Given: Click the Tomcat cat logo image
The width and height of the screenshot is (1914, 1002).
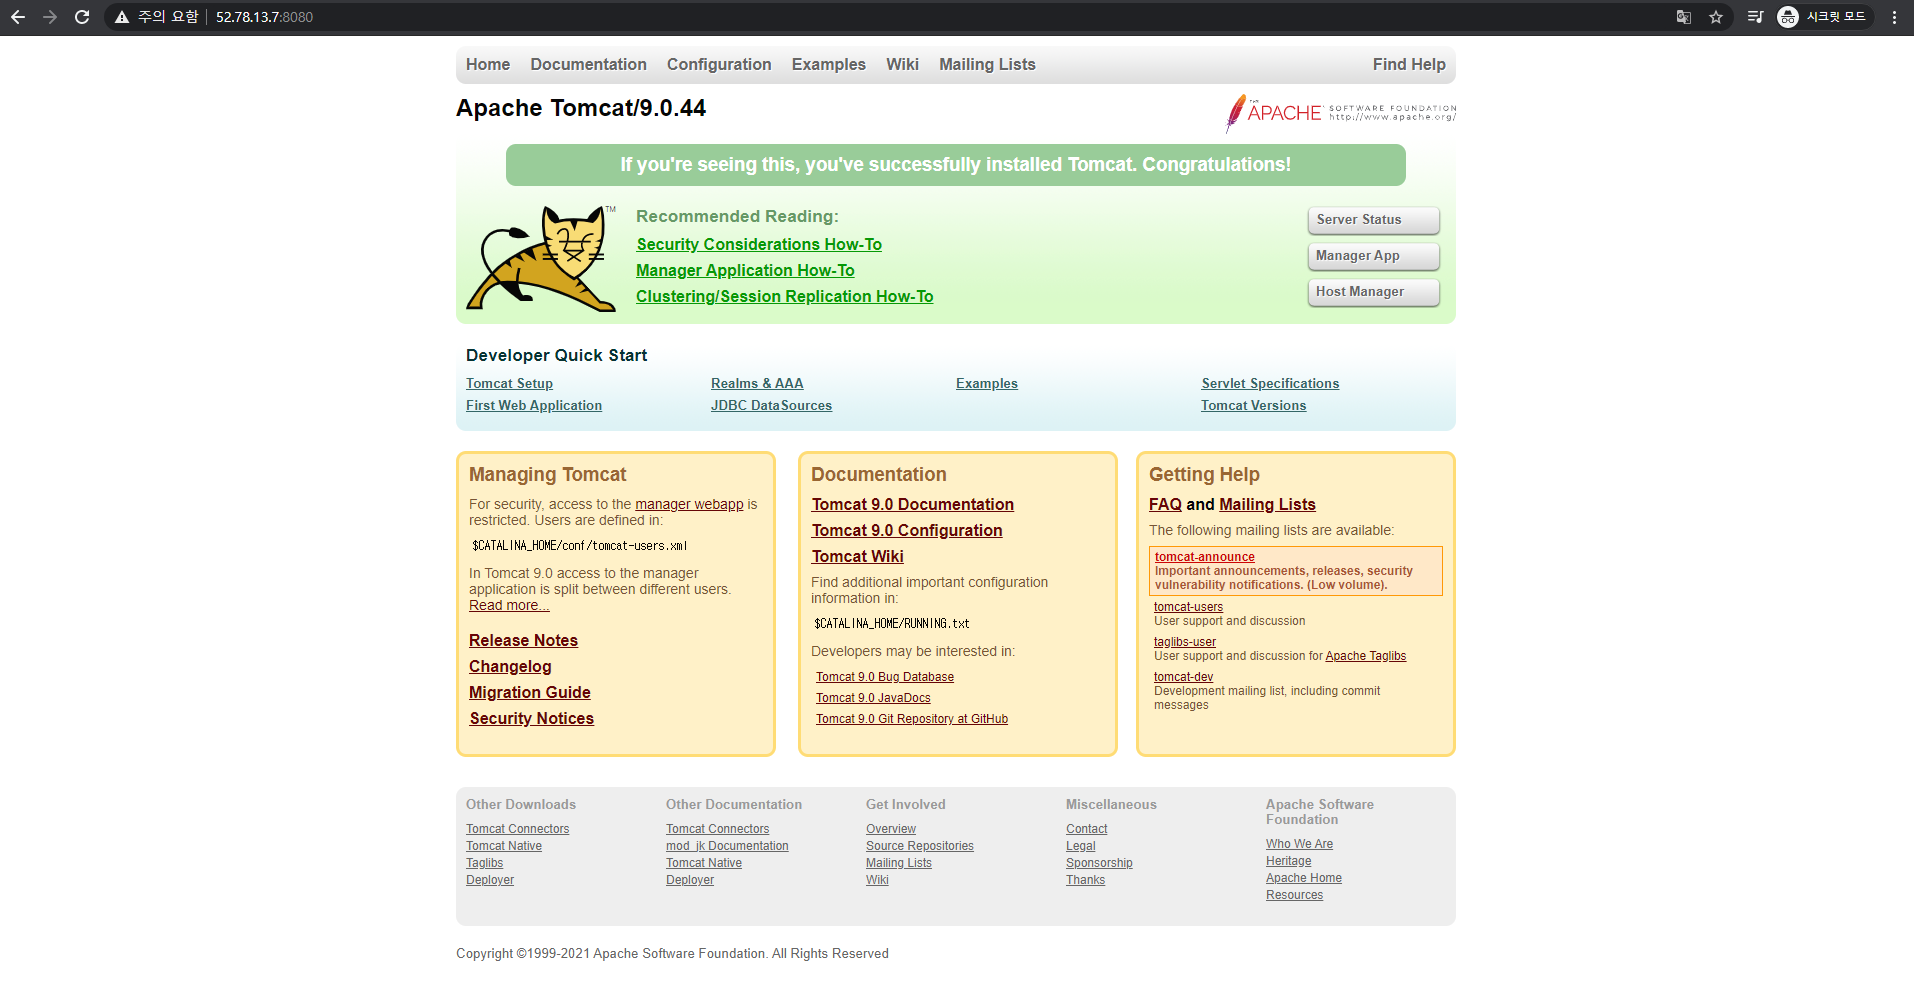Looking at the screenshot, I should (x=541, y=259).
